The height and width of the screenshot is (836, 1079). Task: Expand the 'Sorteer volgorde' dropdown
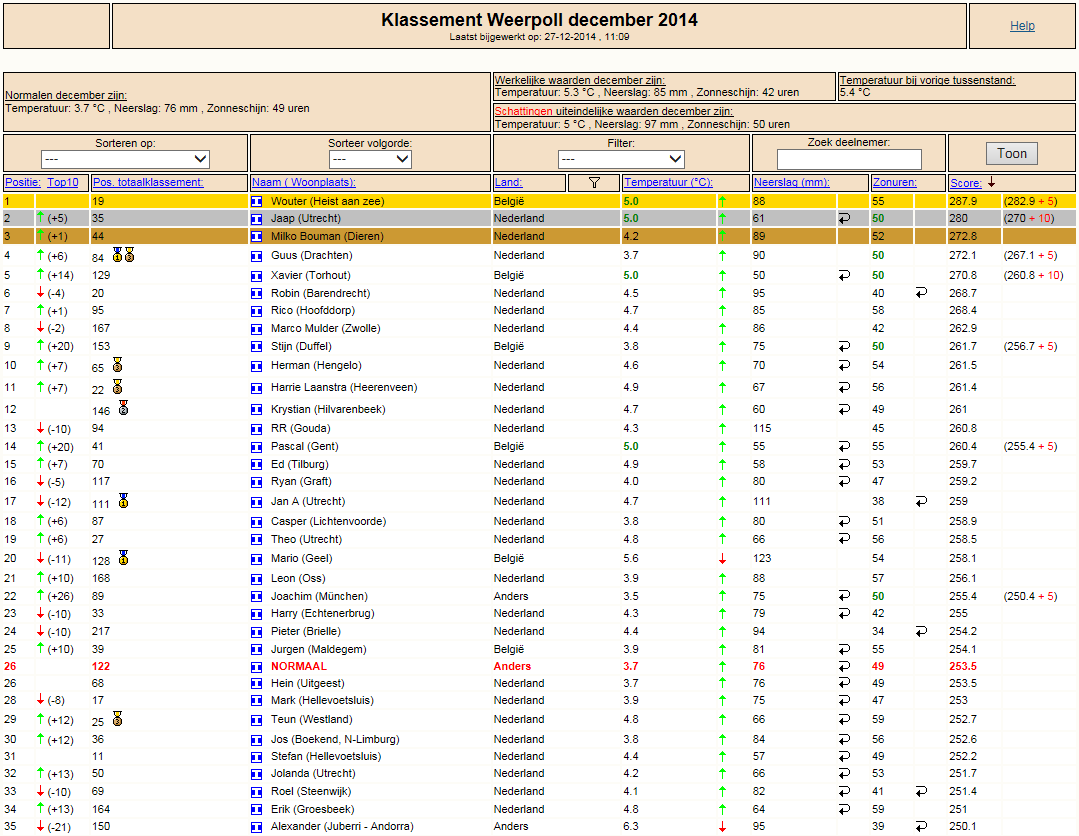[370, 159]
